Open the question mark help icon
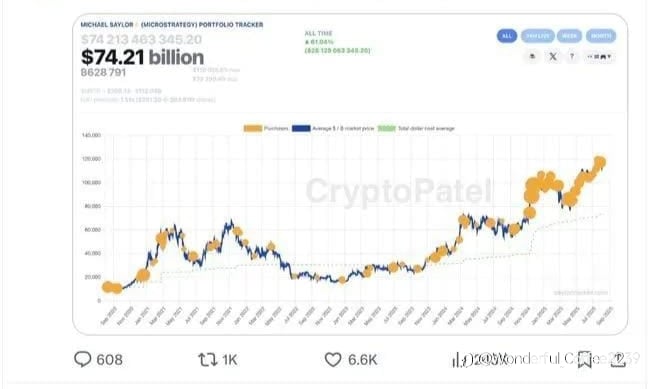This screenshot has width=648, height=389. click(x=572, y=56)
